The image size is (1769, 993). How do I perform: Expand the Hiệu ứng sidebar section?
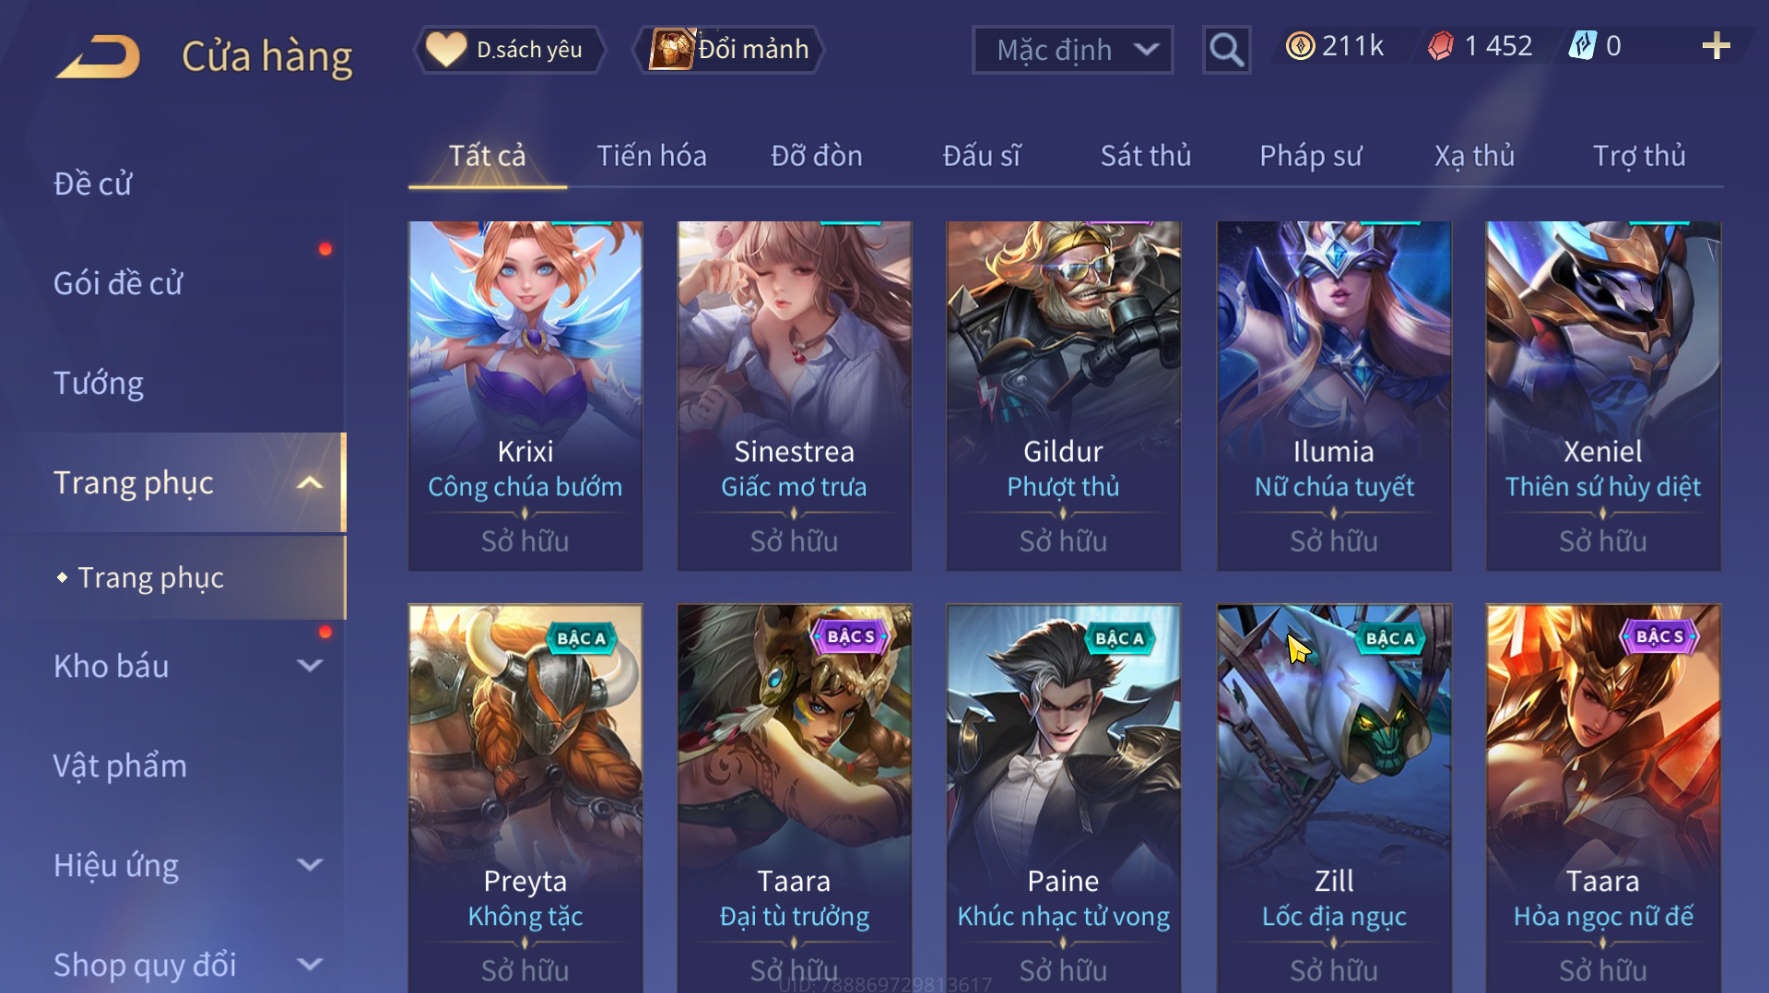click(310, 865)
